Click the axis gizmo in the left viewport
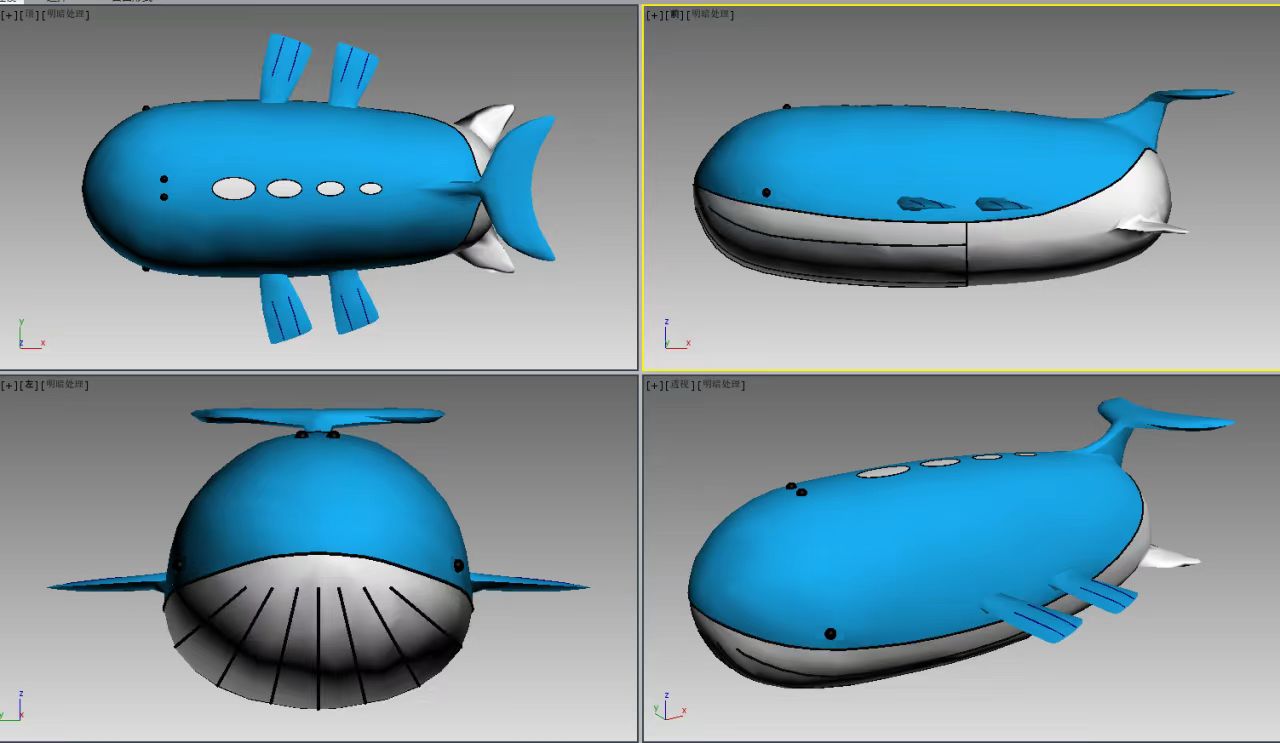 click(x=14, y=705)
